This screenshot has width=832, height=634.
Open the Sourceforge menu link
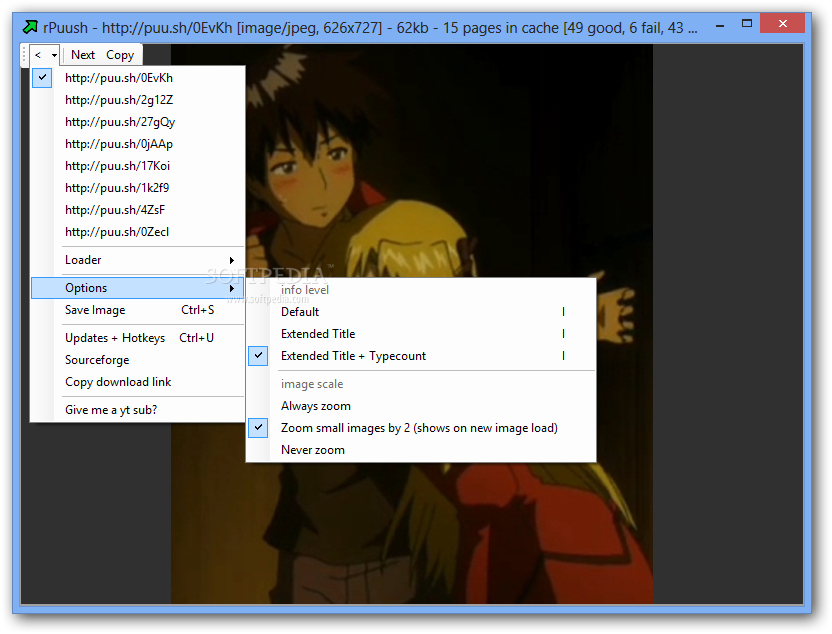click(x=137, y=360)
